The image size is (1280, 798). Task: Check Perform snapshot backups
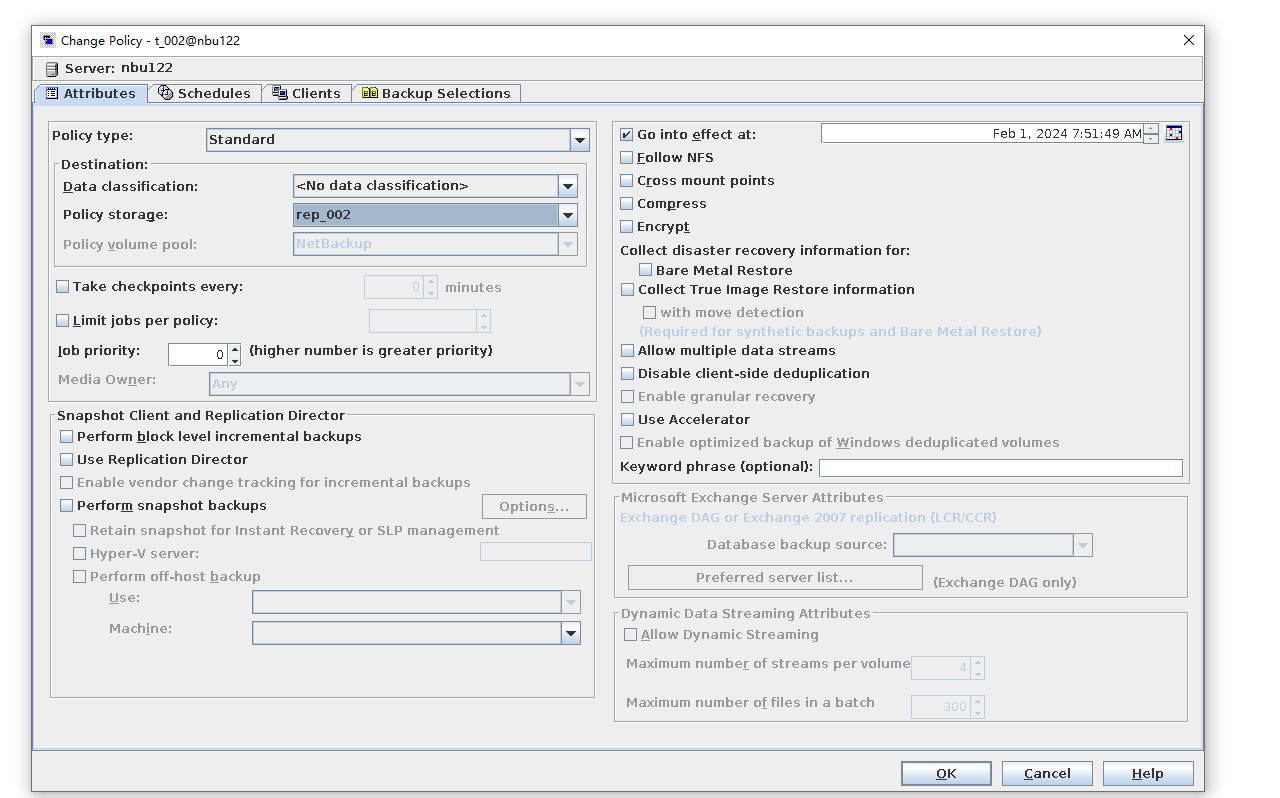click(x=67, y=505)
